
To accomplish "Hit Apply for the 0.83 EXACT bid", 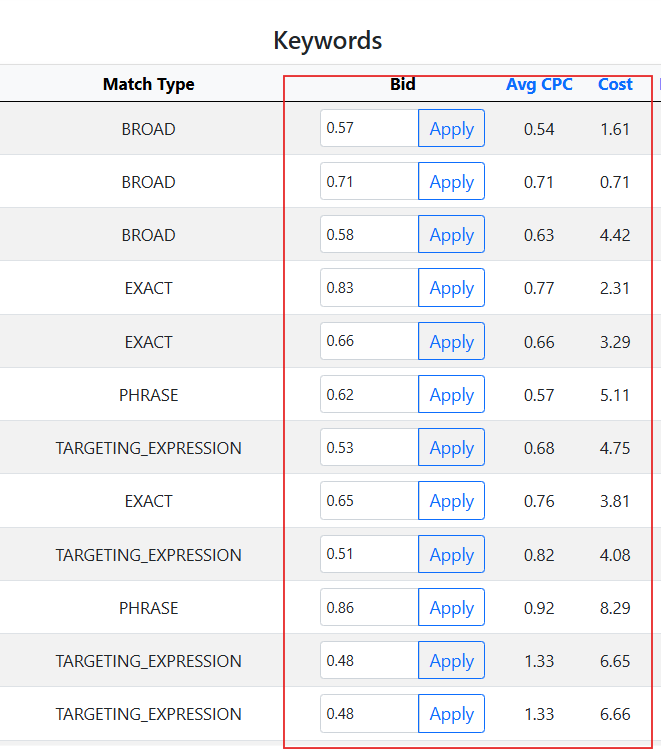I will 451,288.
